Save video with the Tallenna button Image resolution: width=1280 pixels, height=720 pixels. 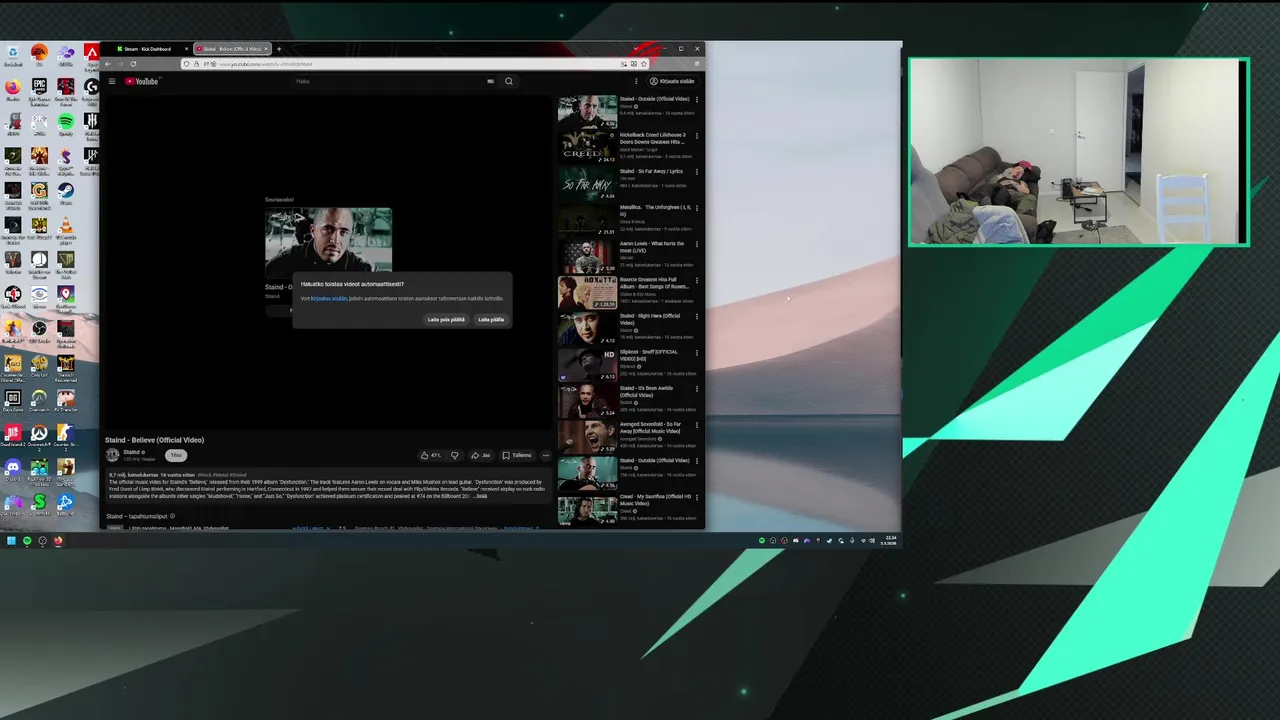517,455
